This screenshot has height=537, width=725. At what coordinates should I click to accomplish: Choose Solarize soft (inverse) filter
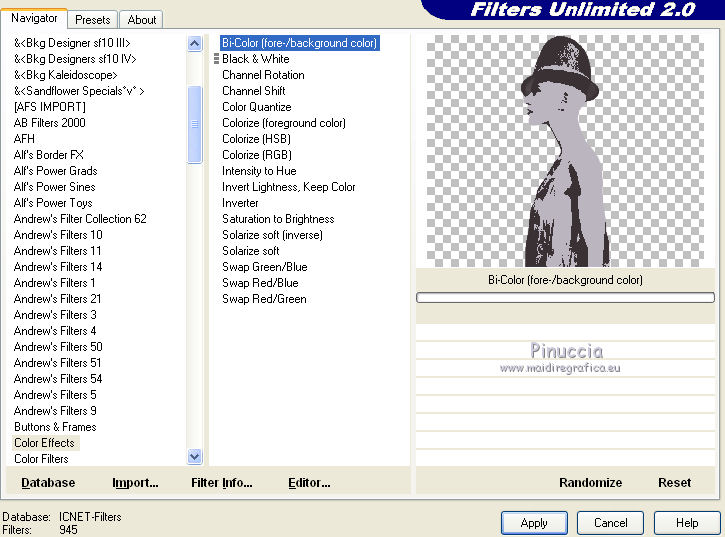coord(272,235)
